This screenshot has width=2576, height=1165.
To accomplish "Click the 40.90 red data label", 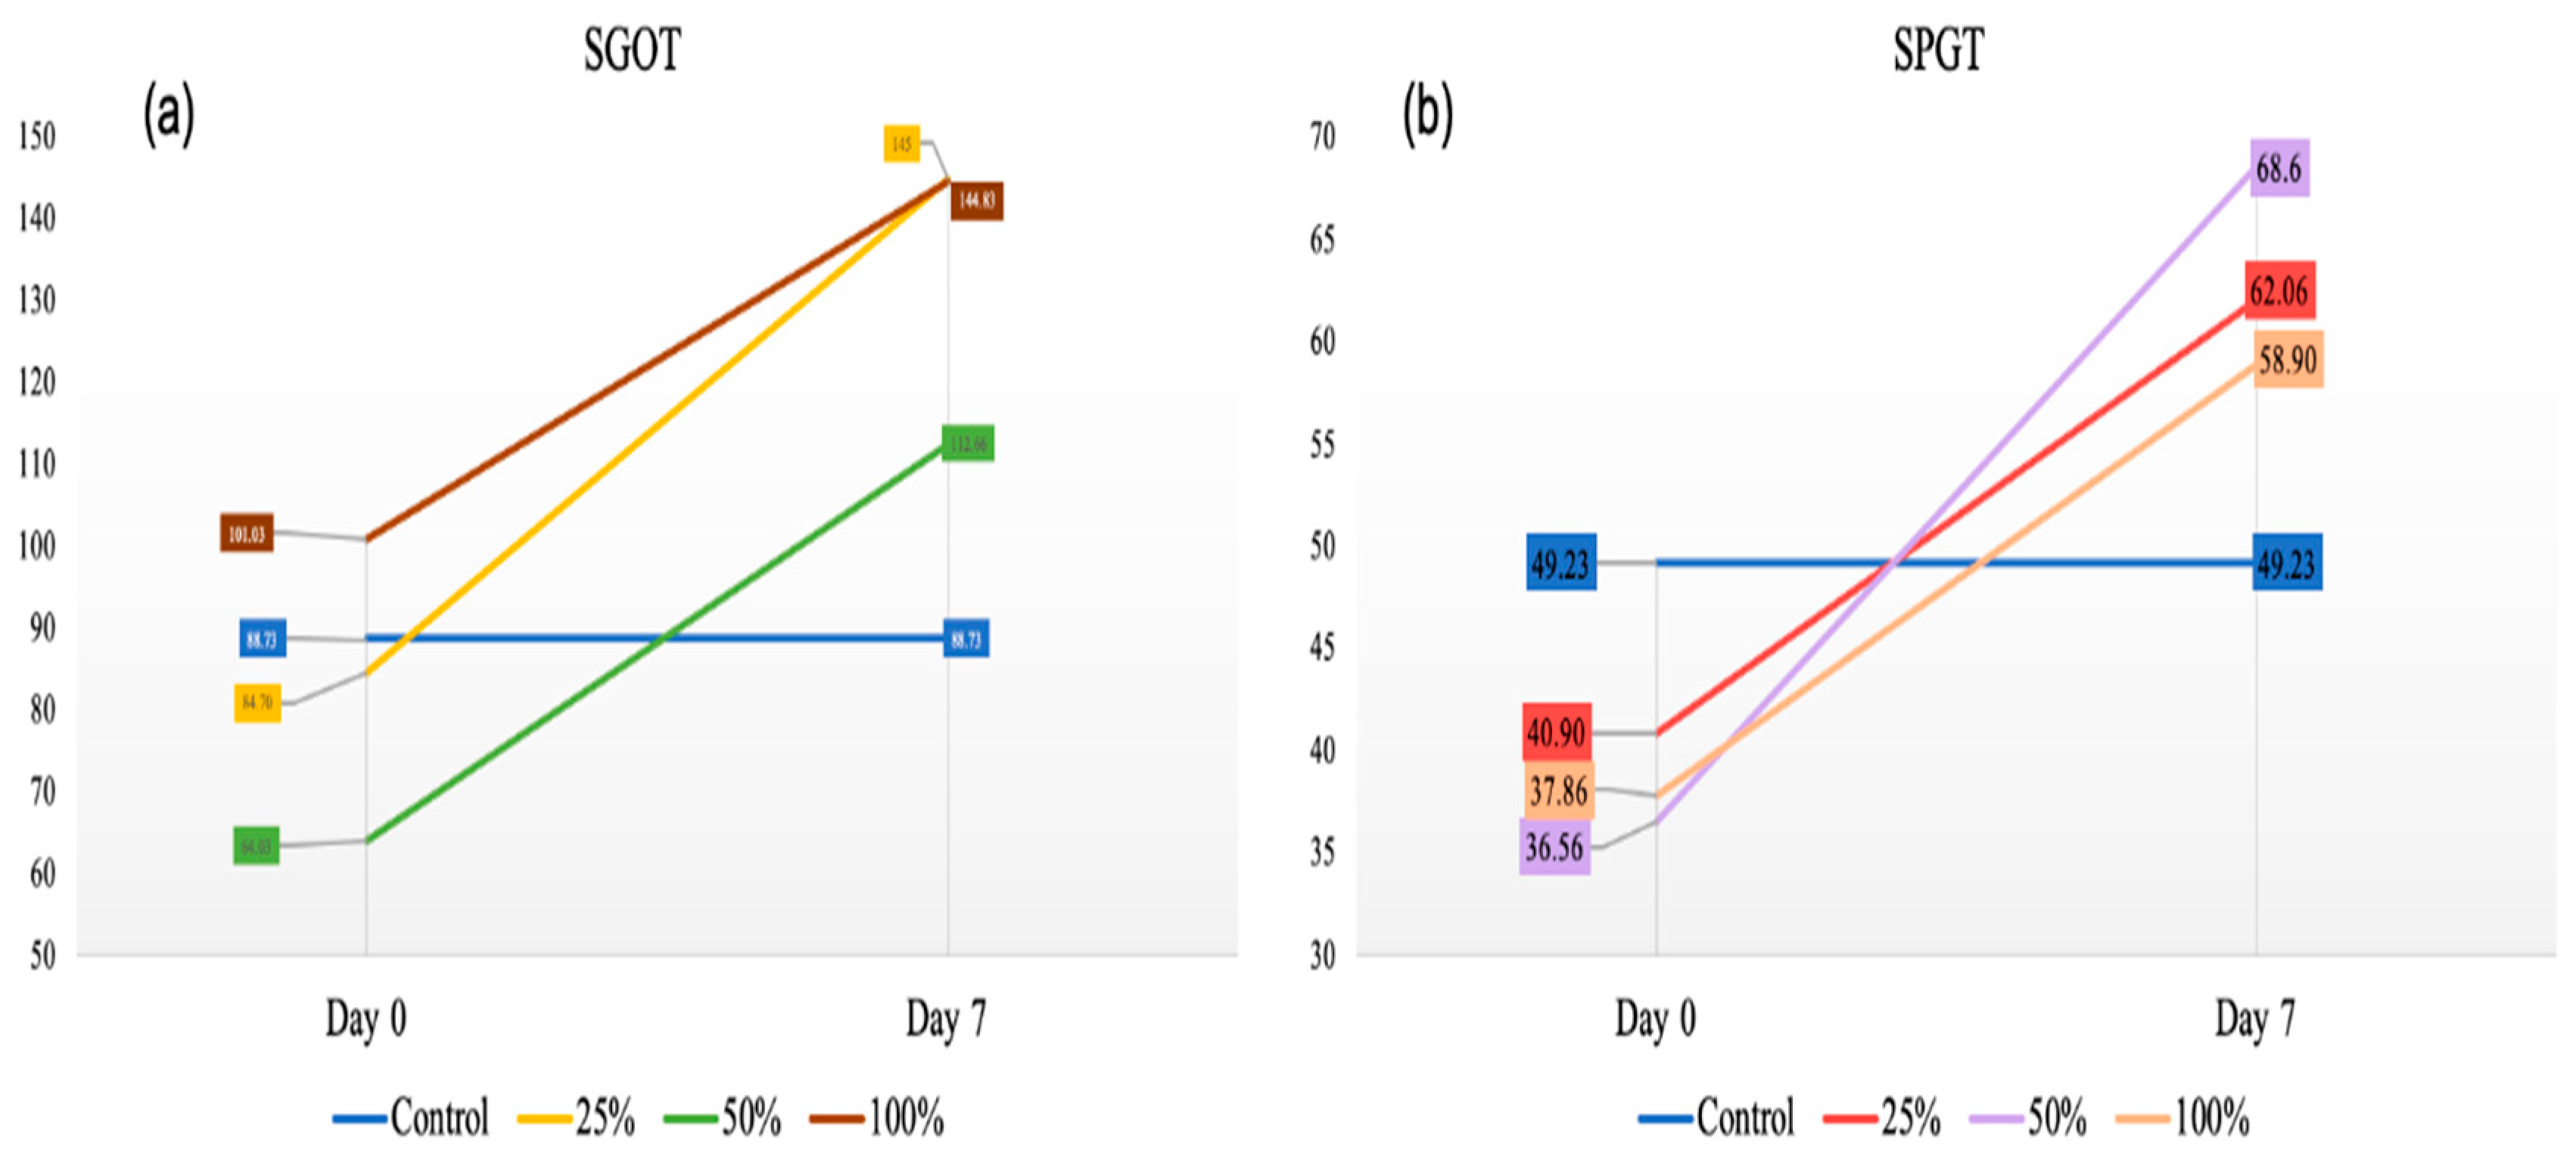I will 1557,733.
